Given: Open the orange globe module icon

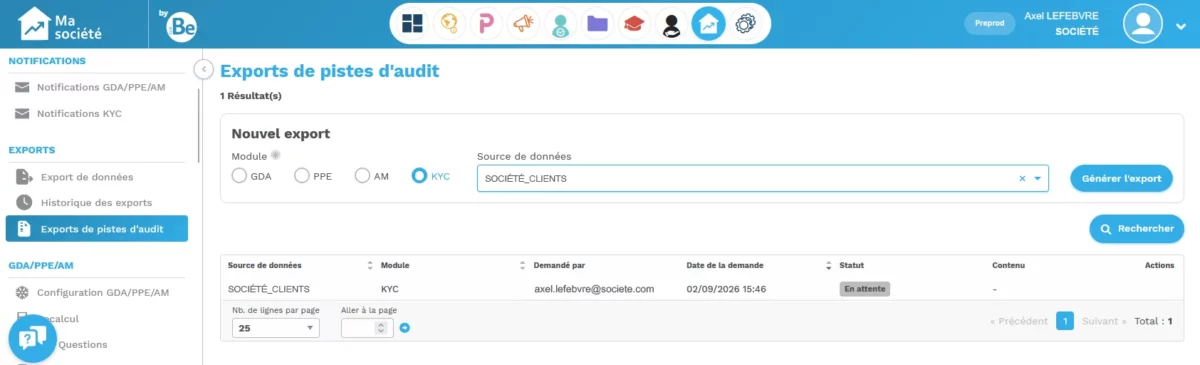Looking at the screenshot, I should click(x=449, y=23).
